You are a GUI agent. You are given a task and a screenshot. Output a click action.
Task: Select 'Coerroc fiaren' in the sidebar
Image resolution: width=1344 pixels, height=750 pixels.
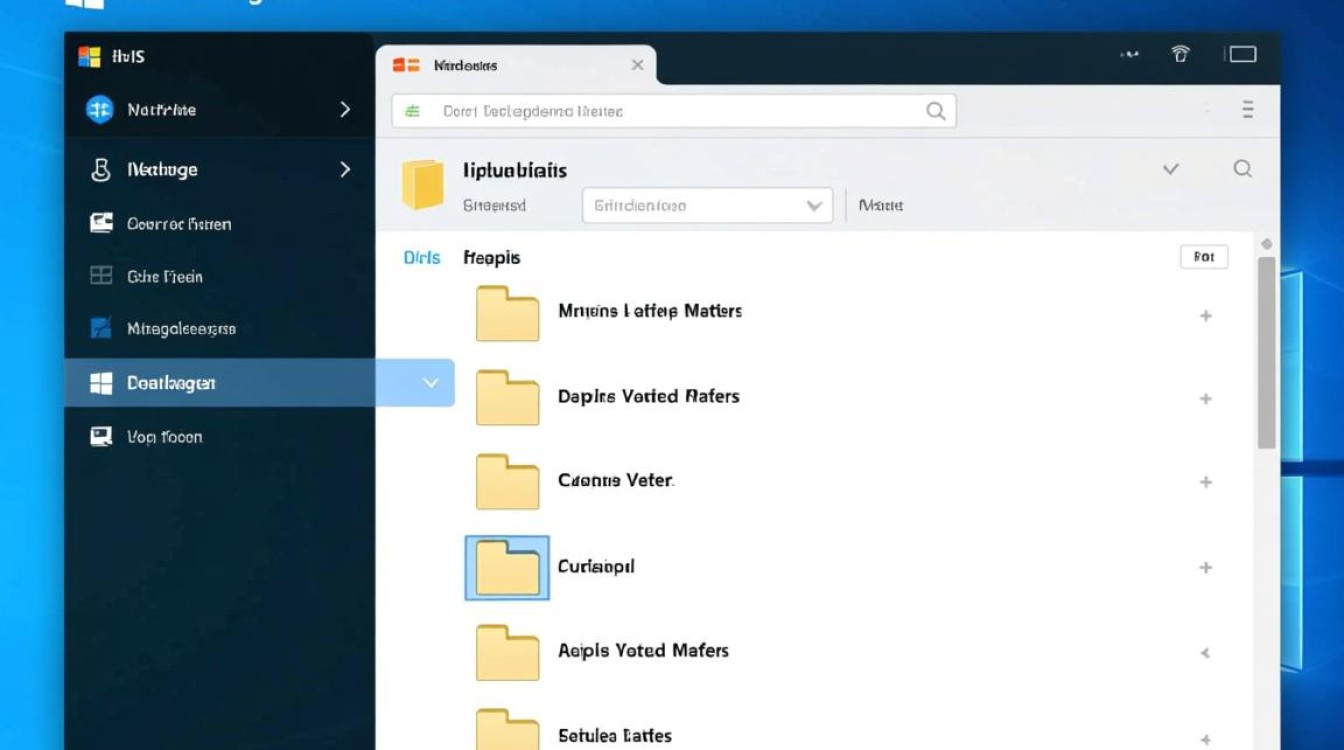(x=179, y=224)
